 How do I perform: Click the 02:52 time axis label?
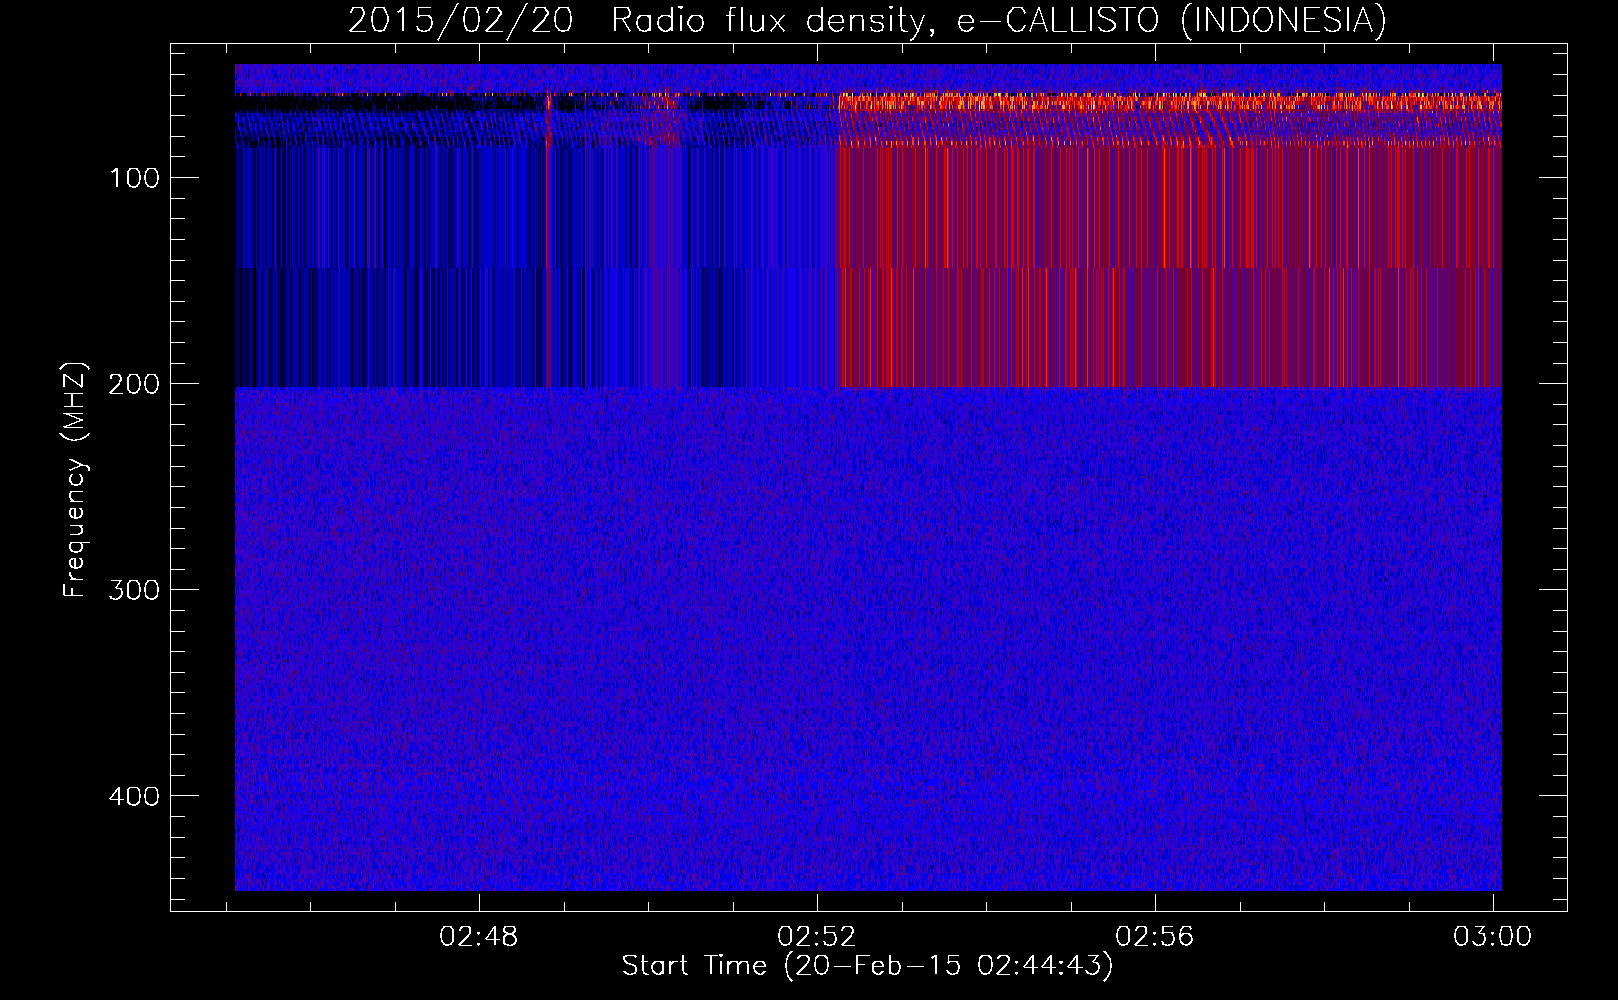pos(817,937)
